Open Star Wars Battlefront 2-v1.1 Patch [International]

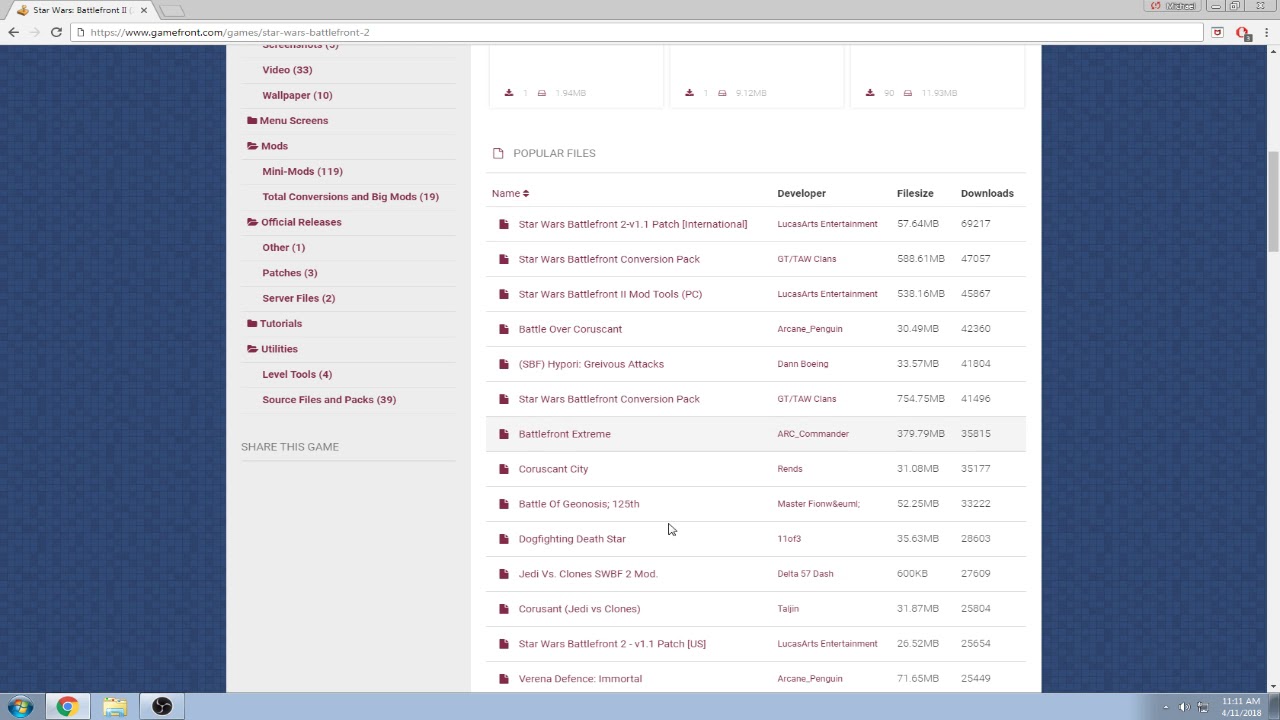tap(633, 224)
